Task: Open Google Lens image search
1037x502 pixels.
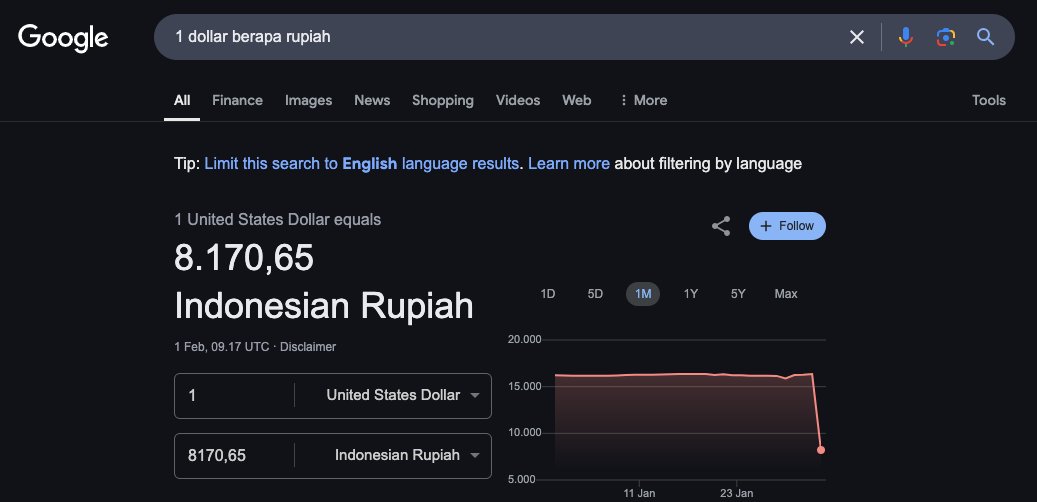Action: point(946,37)
